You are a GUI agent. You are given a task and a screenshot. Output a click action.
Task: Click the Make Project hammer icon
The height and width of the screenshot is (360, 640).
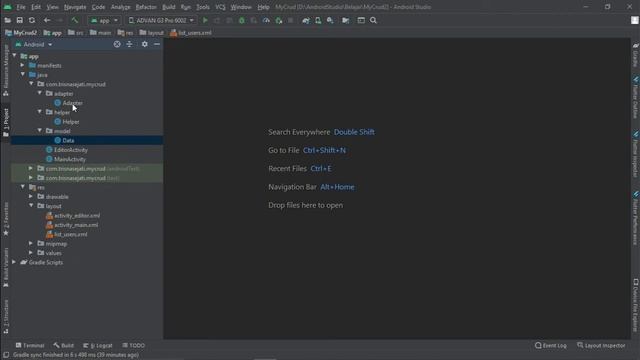pyautogui.click(x=75, y=20)
